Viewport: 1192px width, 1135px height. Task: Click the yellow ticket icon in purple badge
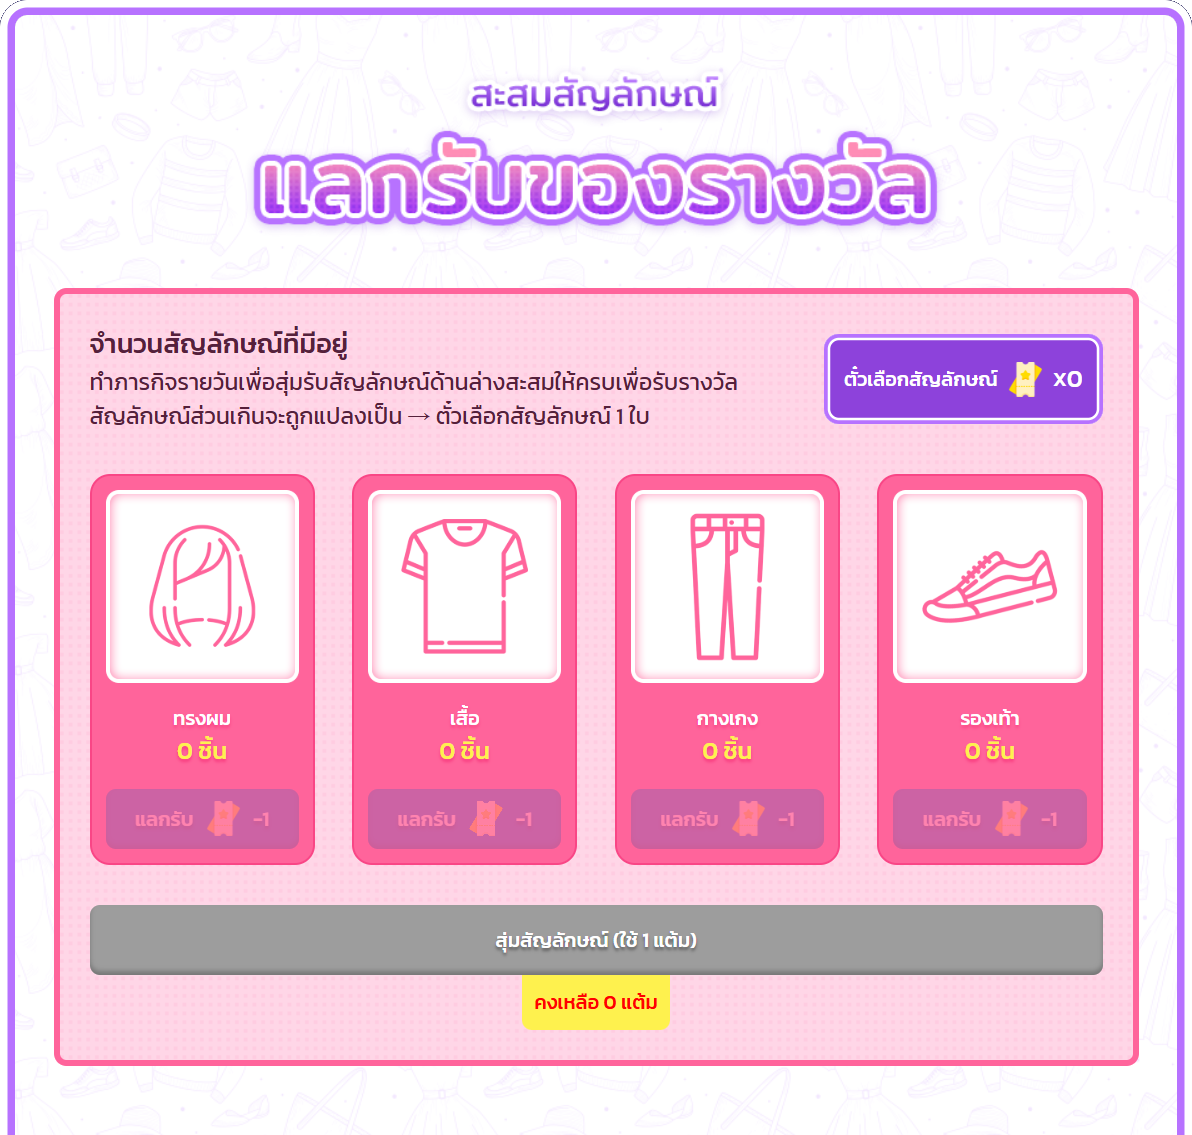coord(1025,379)
